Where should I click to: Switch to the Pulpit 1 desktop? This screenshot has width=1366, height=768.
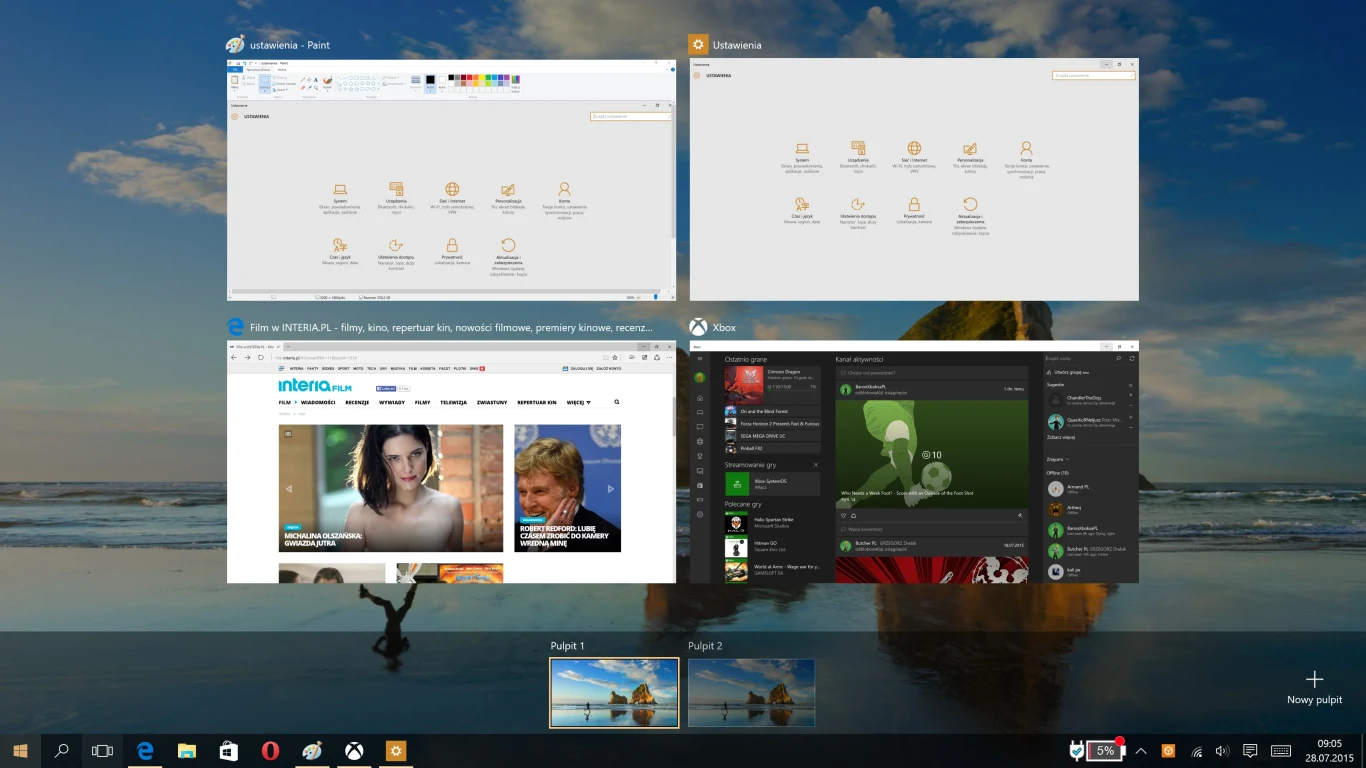pos(614,692)
